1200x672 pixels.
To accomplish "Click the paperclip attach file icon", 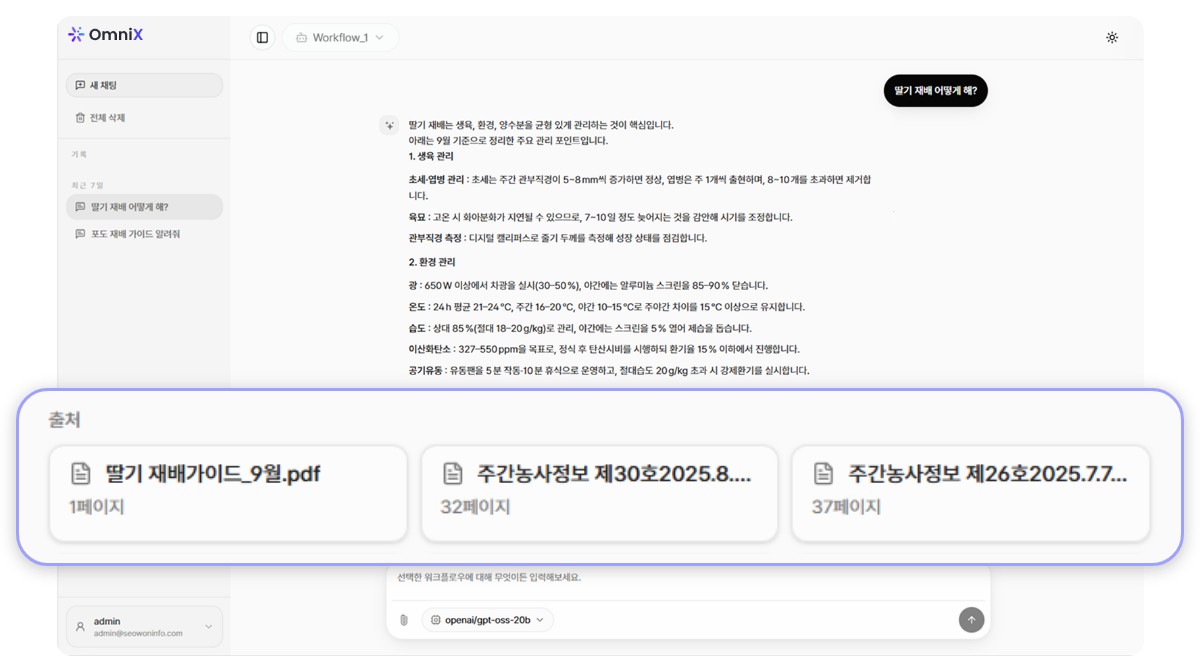I will tap(404, 620).
